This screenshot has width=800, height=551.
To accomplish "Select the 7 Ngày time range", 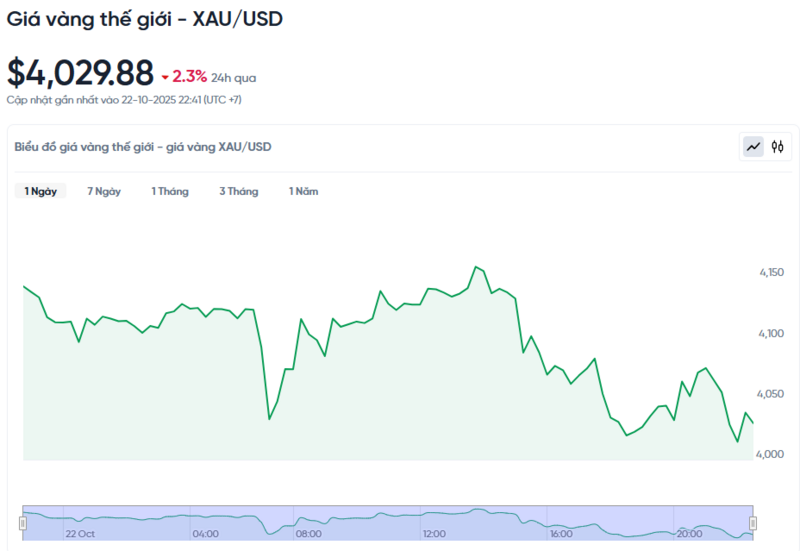I will [x=104, y=191].
